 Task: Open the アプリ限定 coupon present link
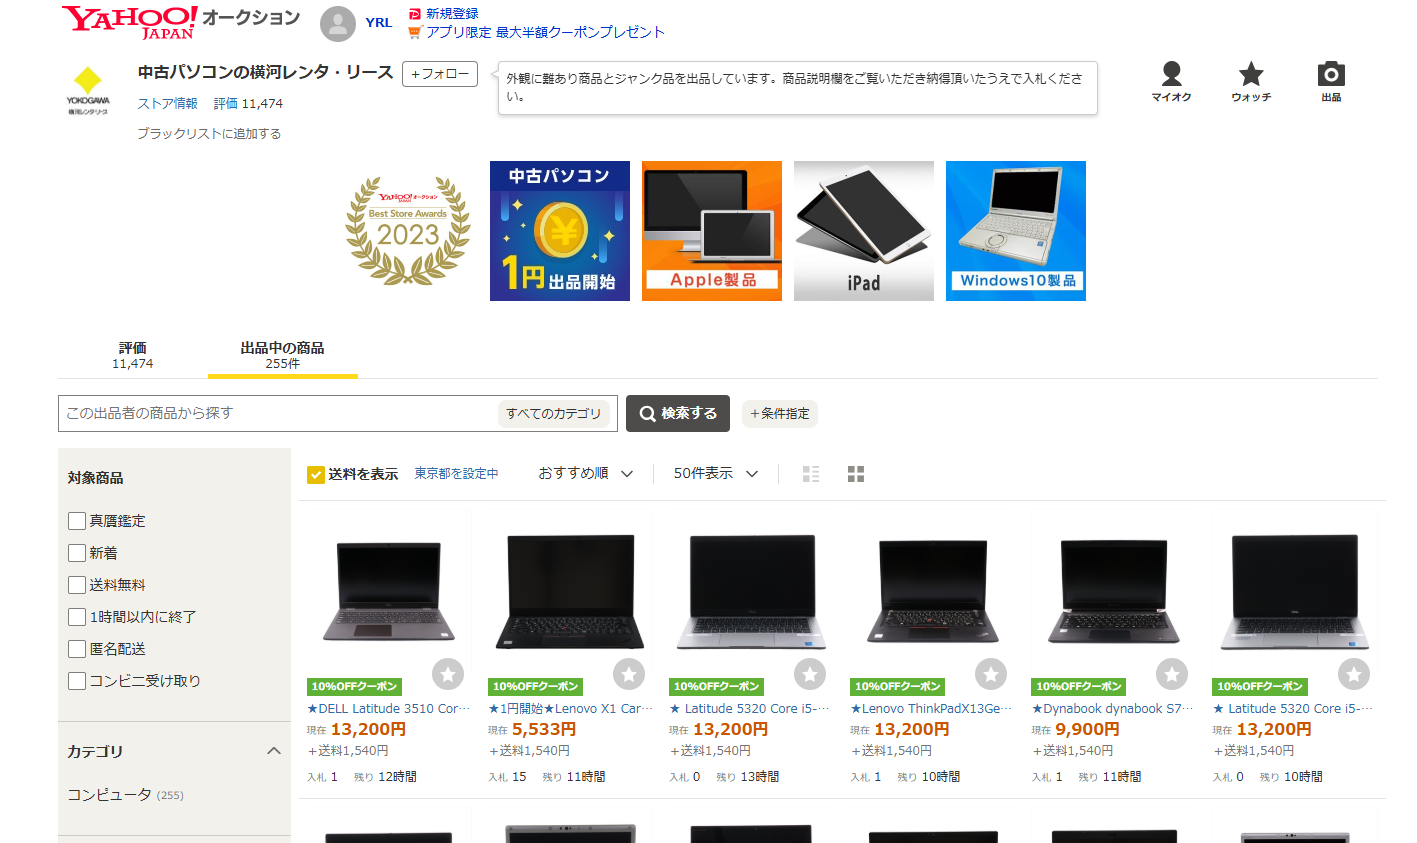(x=545, y=32)
